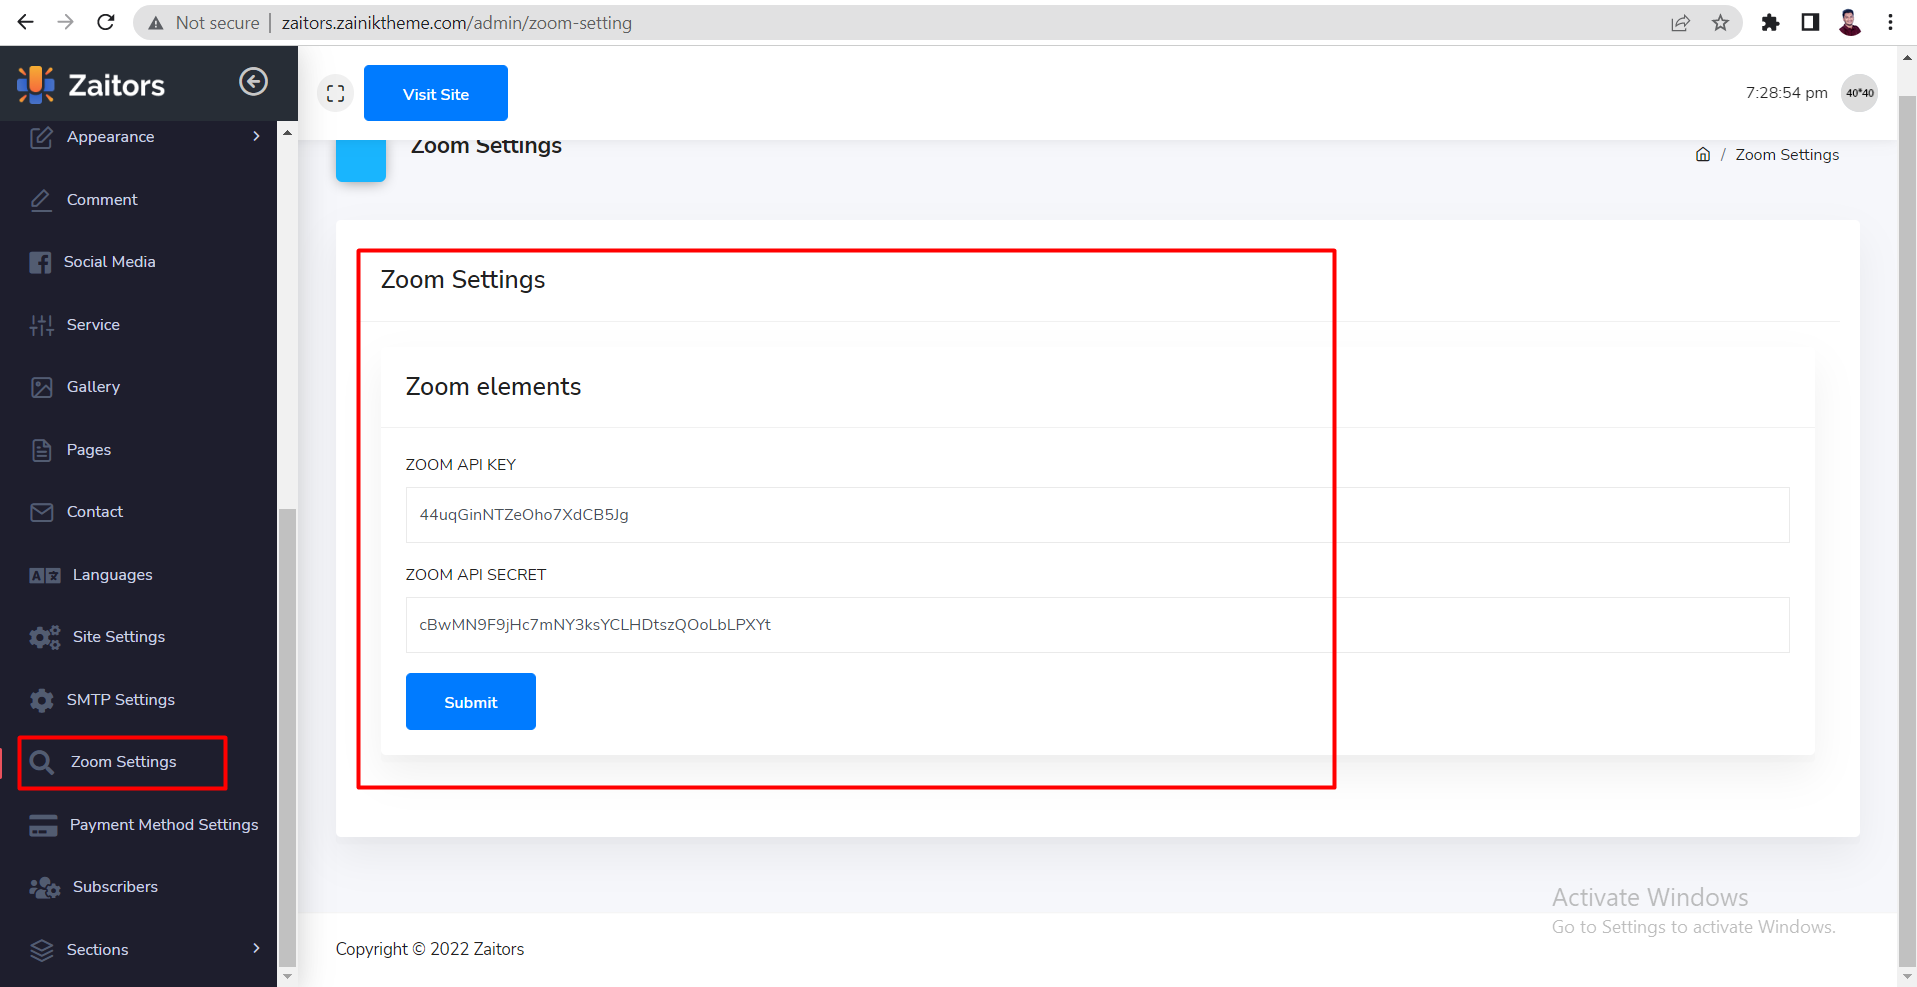This screenshot has height=987, width=1917.
Task: Click the Zoom Settings magnifier icon
Action: tap(41, 763)
